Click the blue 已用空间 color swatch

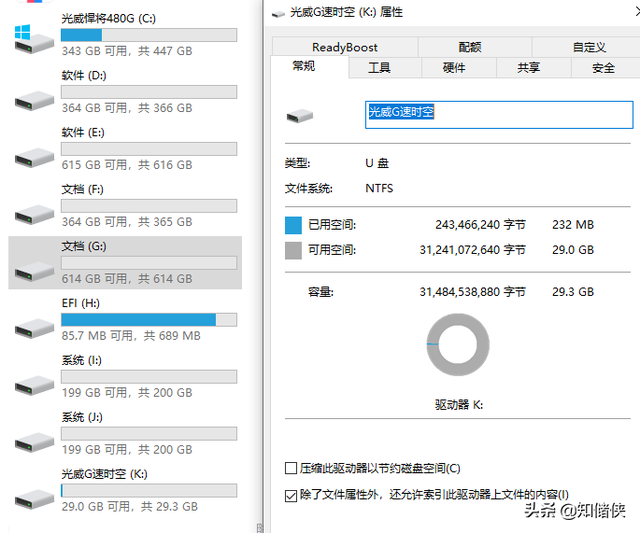pyautogui.click(x=293, y=225)
